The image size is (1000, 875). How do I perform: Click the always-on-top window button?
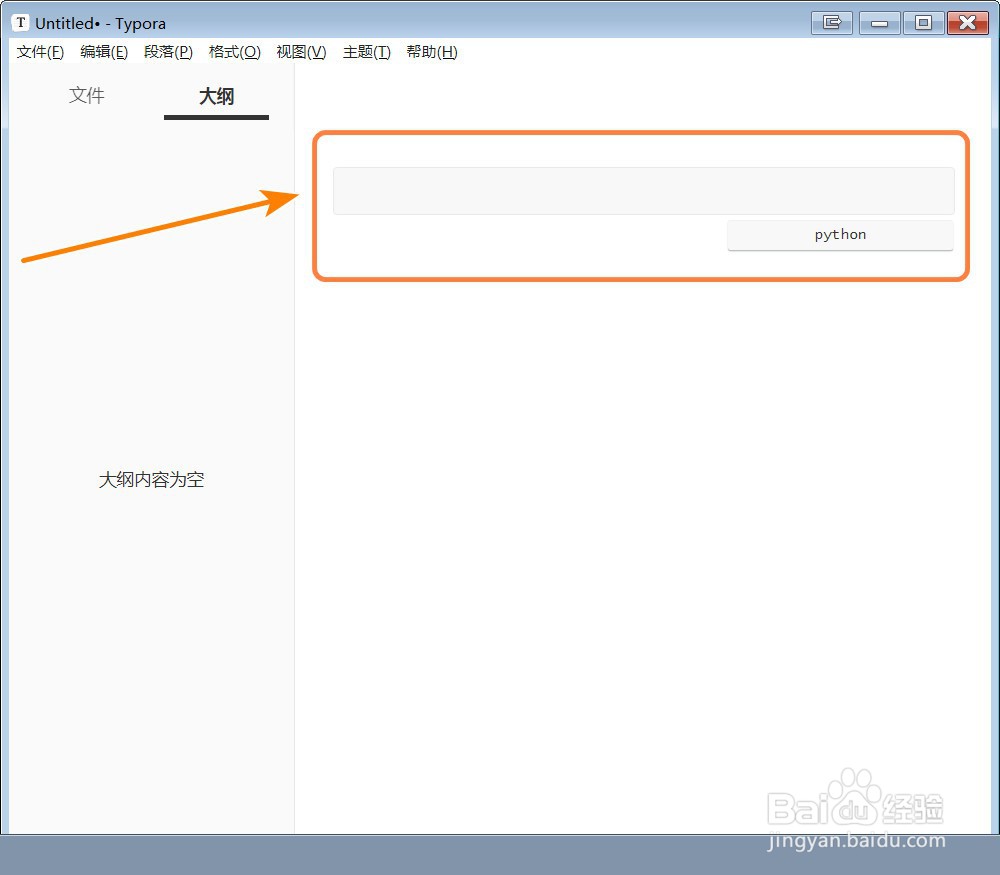pos(832,23)
